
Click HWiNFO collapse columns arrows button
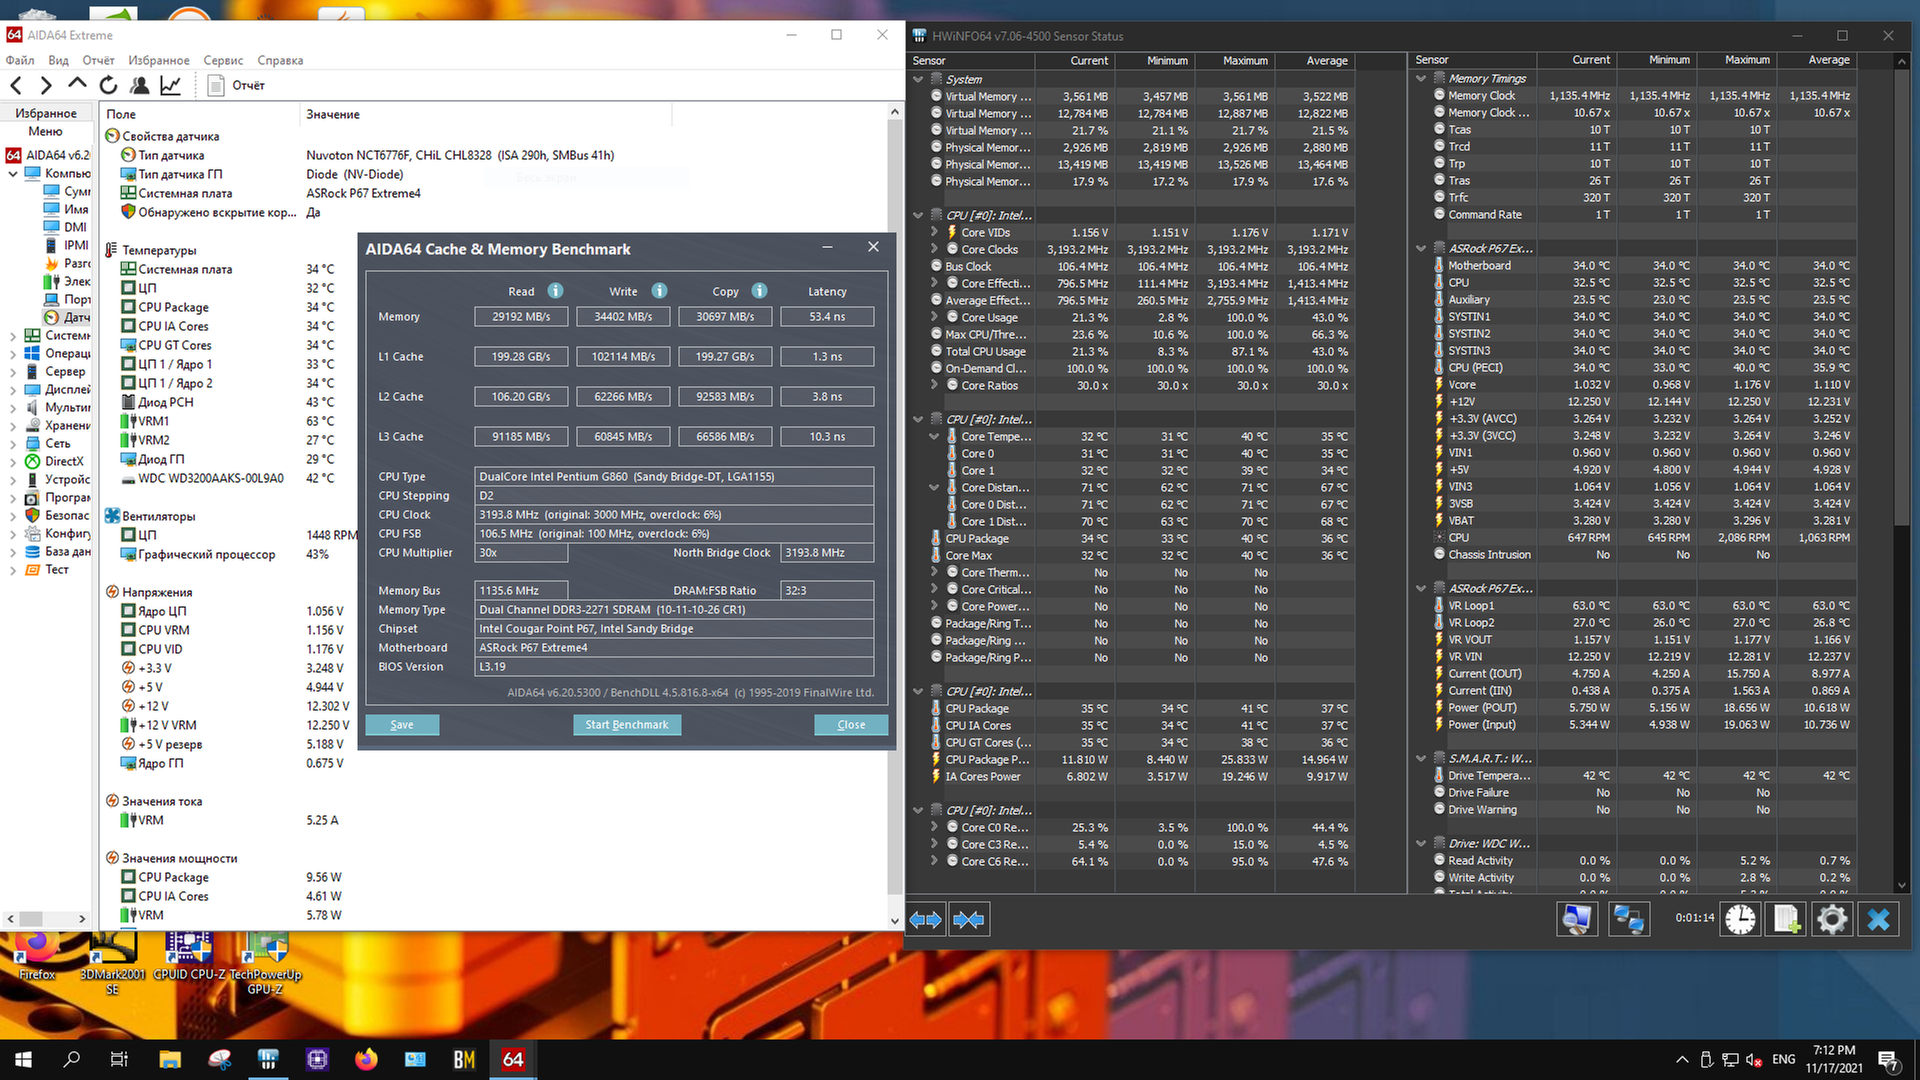click(x=969, y=919)
